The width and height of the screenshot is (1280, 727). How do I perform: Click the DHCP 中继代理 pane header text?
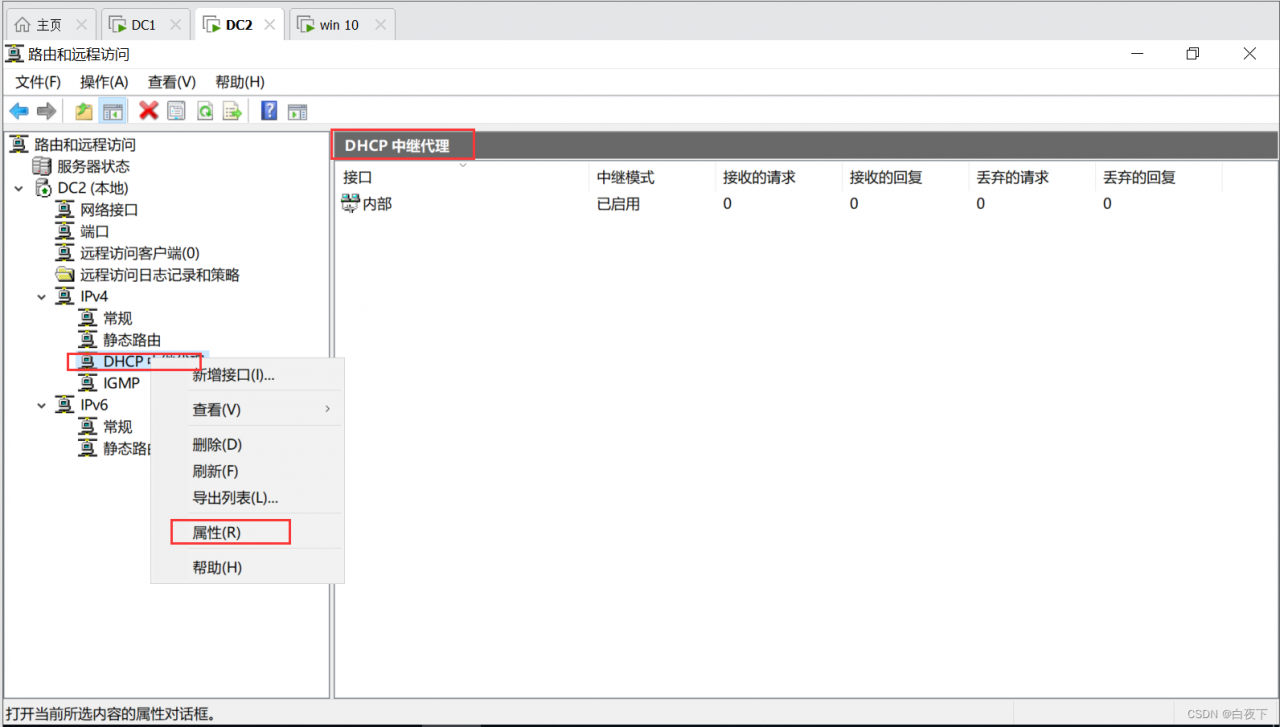(397, 146)
